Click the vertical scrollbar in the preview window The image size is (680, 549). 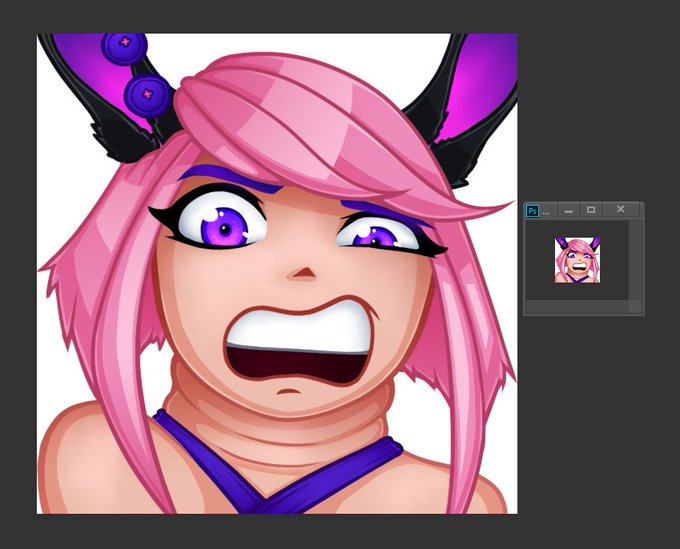(635, 260)
